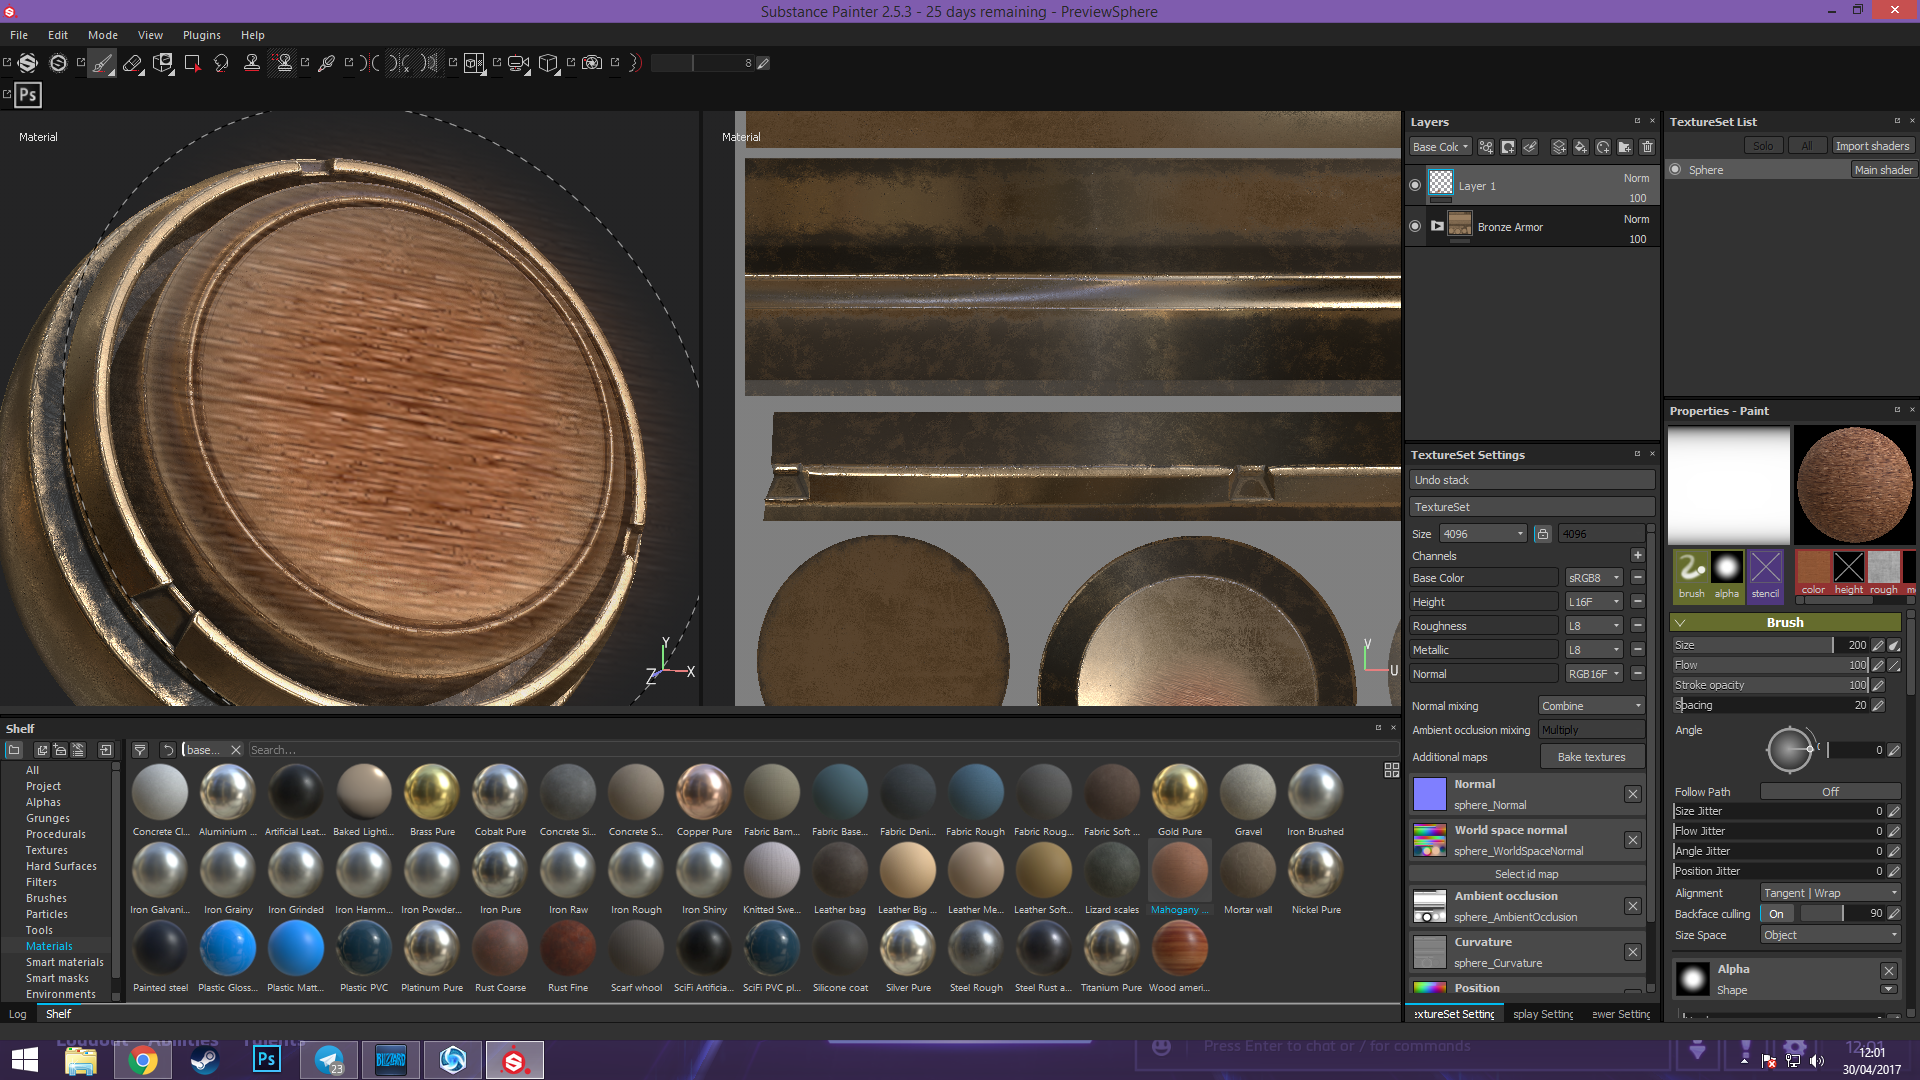Click the add folder icon in Layers
1920x1080 pixels.
(1625, 147)
